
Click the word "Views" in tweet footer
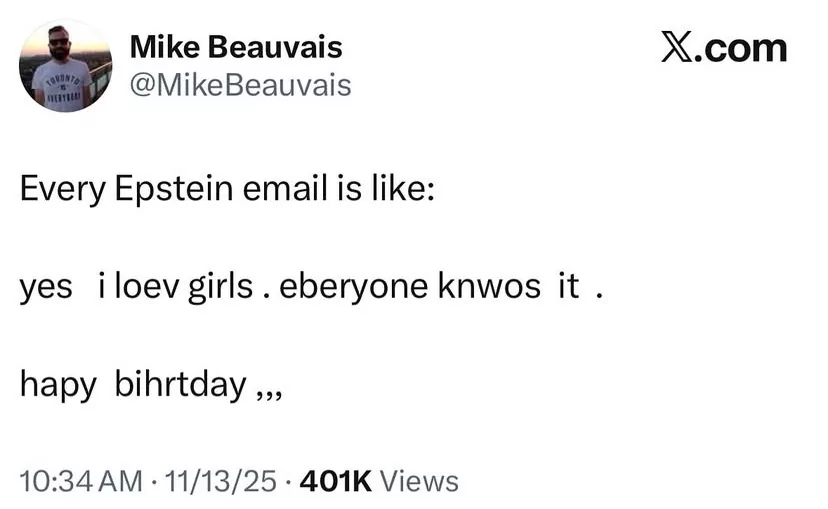pos(420,481)
